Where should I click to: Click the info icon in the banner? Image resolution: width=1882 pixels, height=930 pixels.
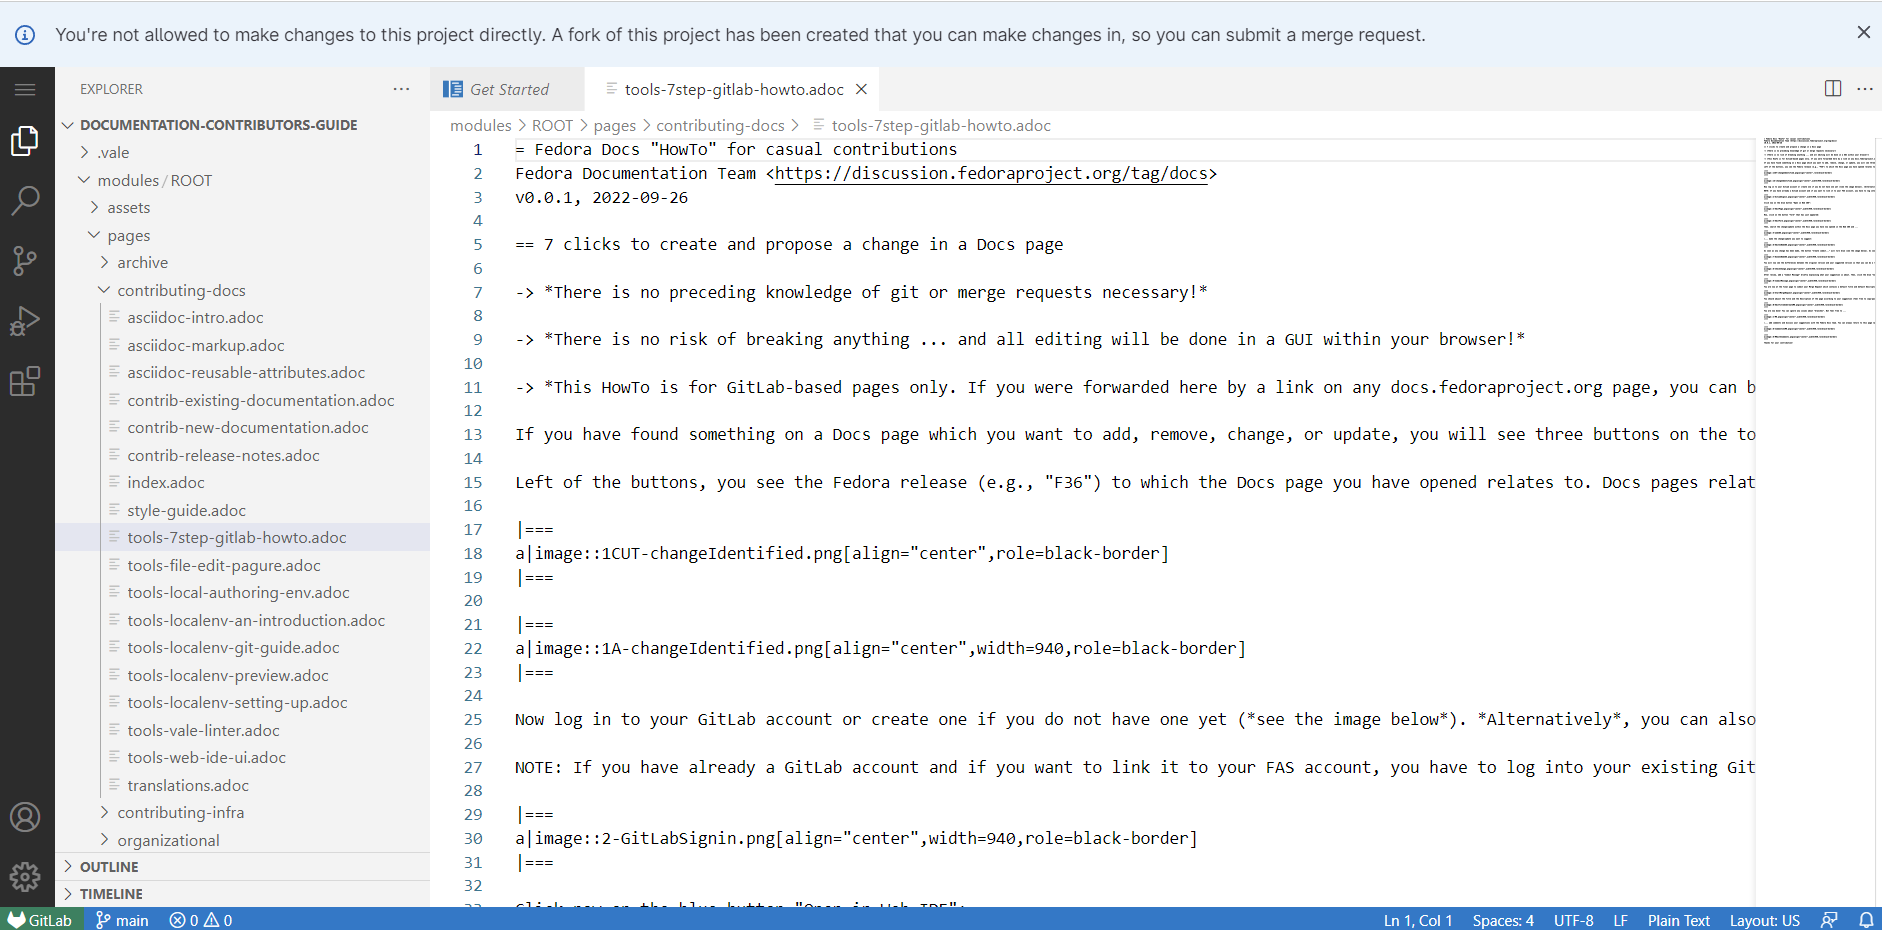[x=25, y=35]
